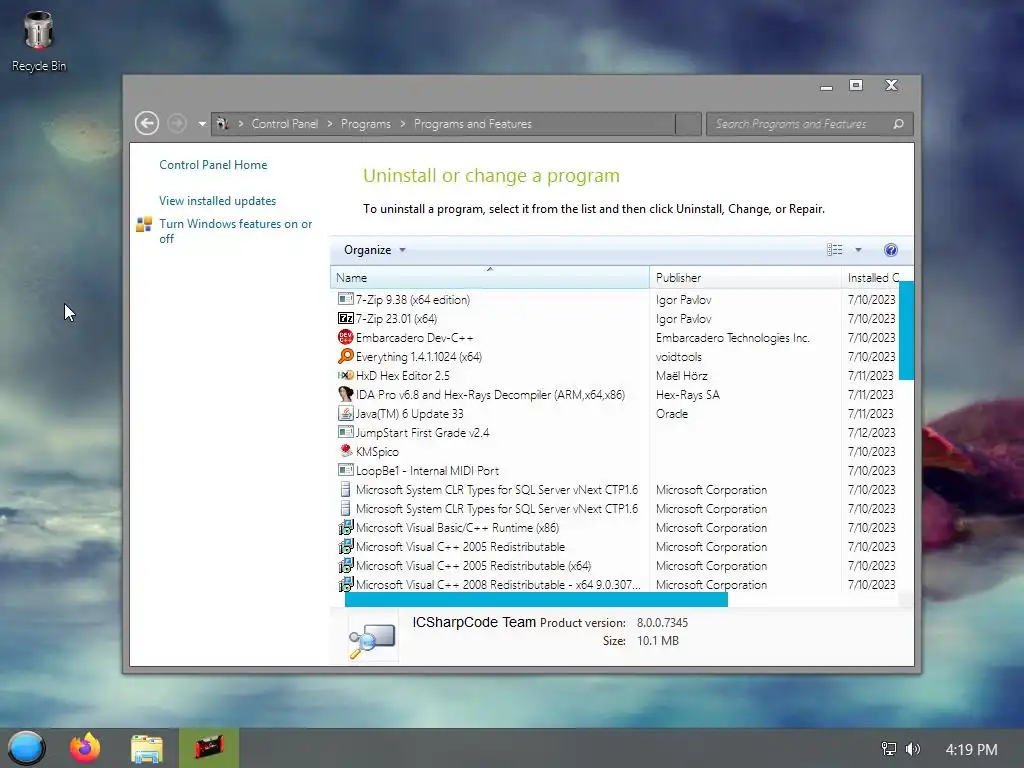Click Programs and Features breadcrumb
1024x768 pixels.
pyautogui.click(x=473, y=123)
